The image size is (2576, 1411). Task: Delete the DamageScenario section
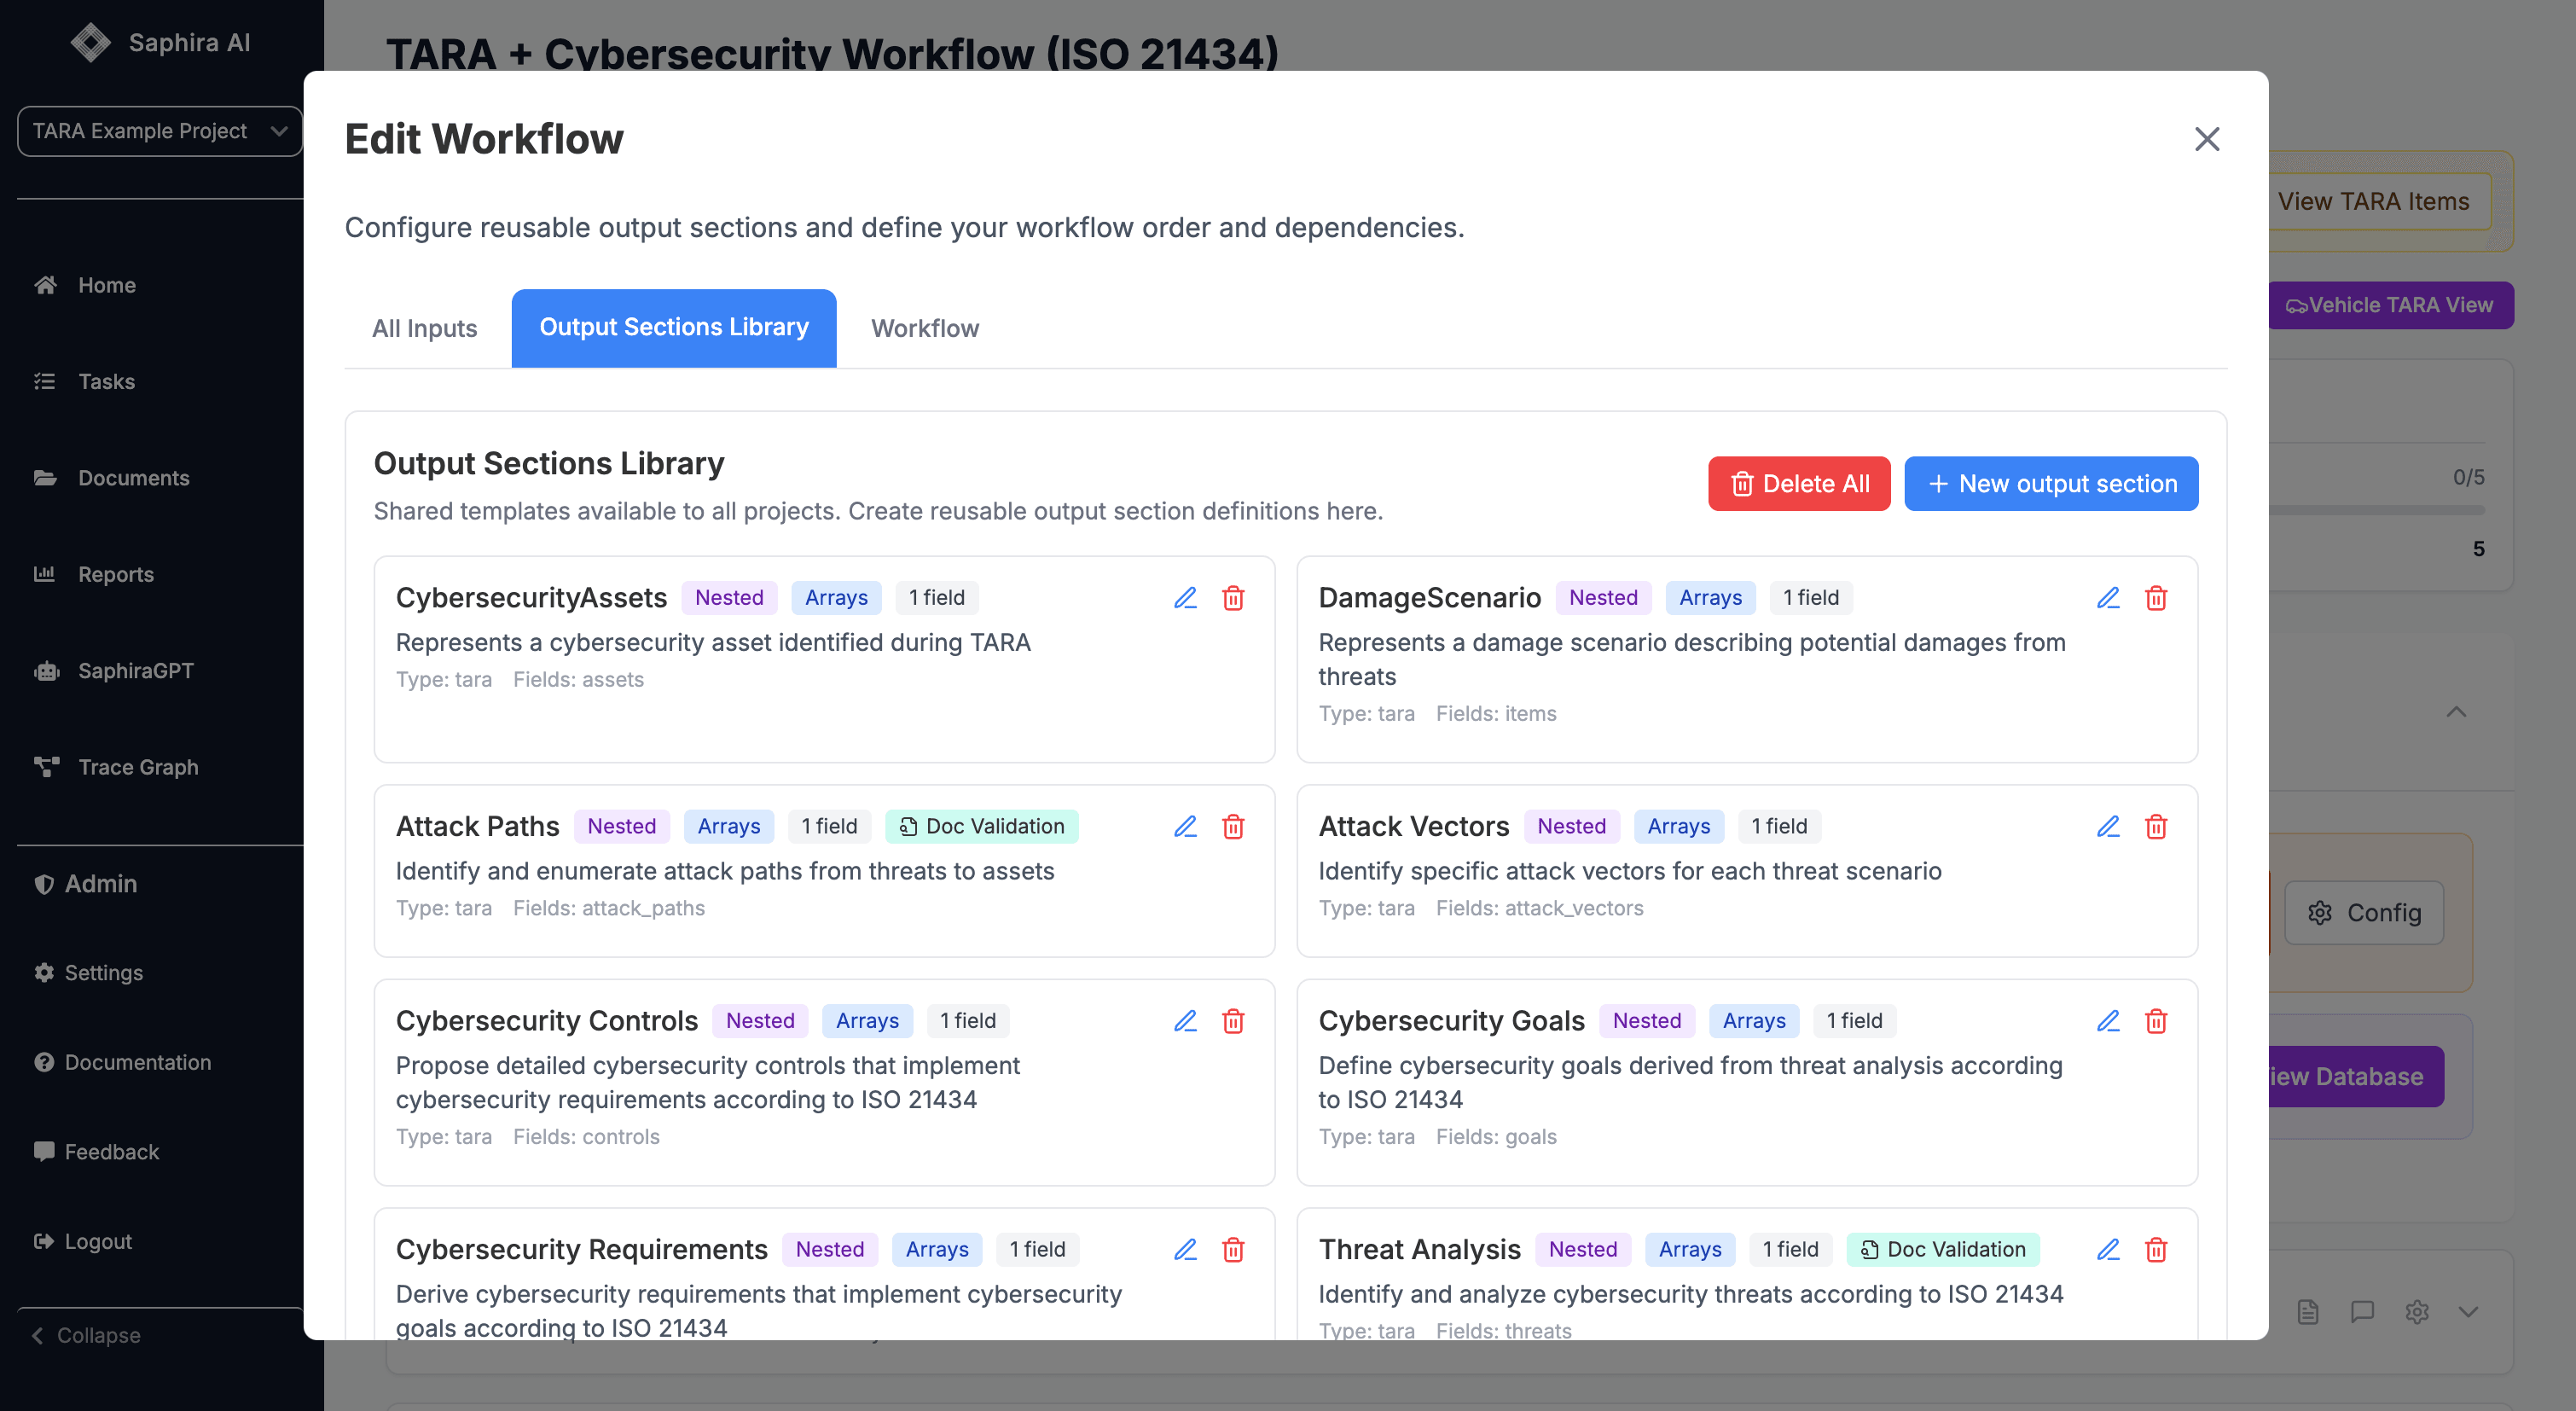pos(2156,597)
